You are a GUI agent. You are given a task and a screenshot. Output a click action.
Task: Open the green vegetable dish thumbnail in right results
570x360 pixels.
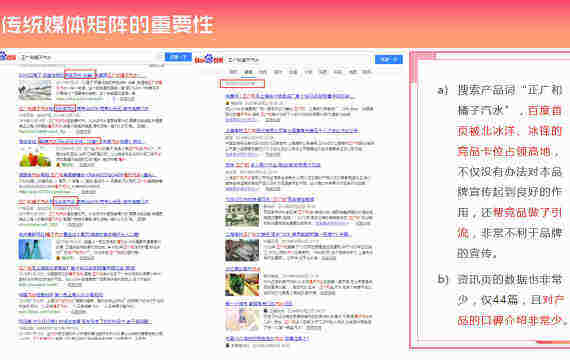242,284
